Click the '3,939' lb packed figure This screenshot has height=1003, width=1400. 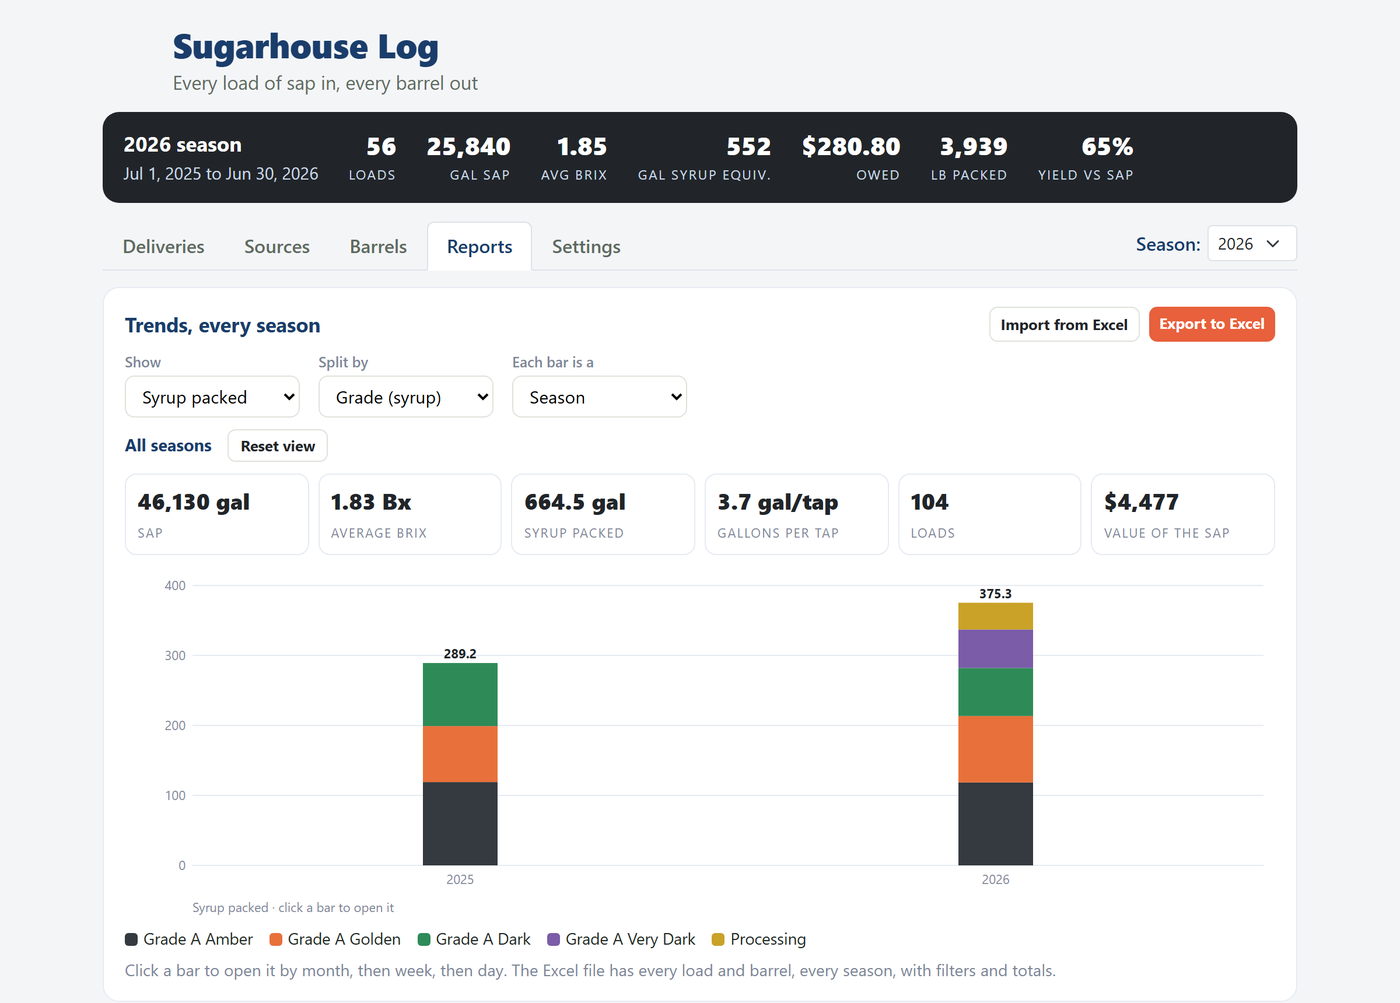973,147
